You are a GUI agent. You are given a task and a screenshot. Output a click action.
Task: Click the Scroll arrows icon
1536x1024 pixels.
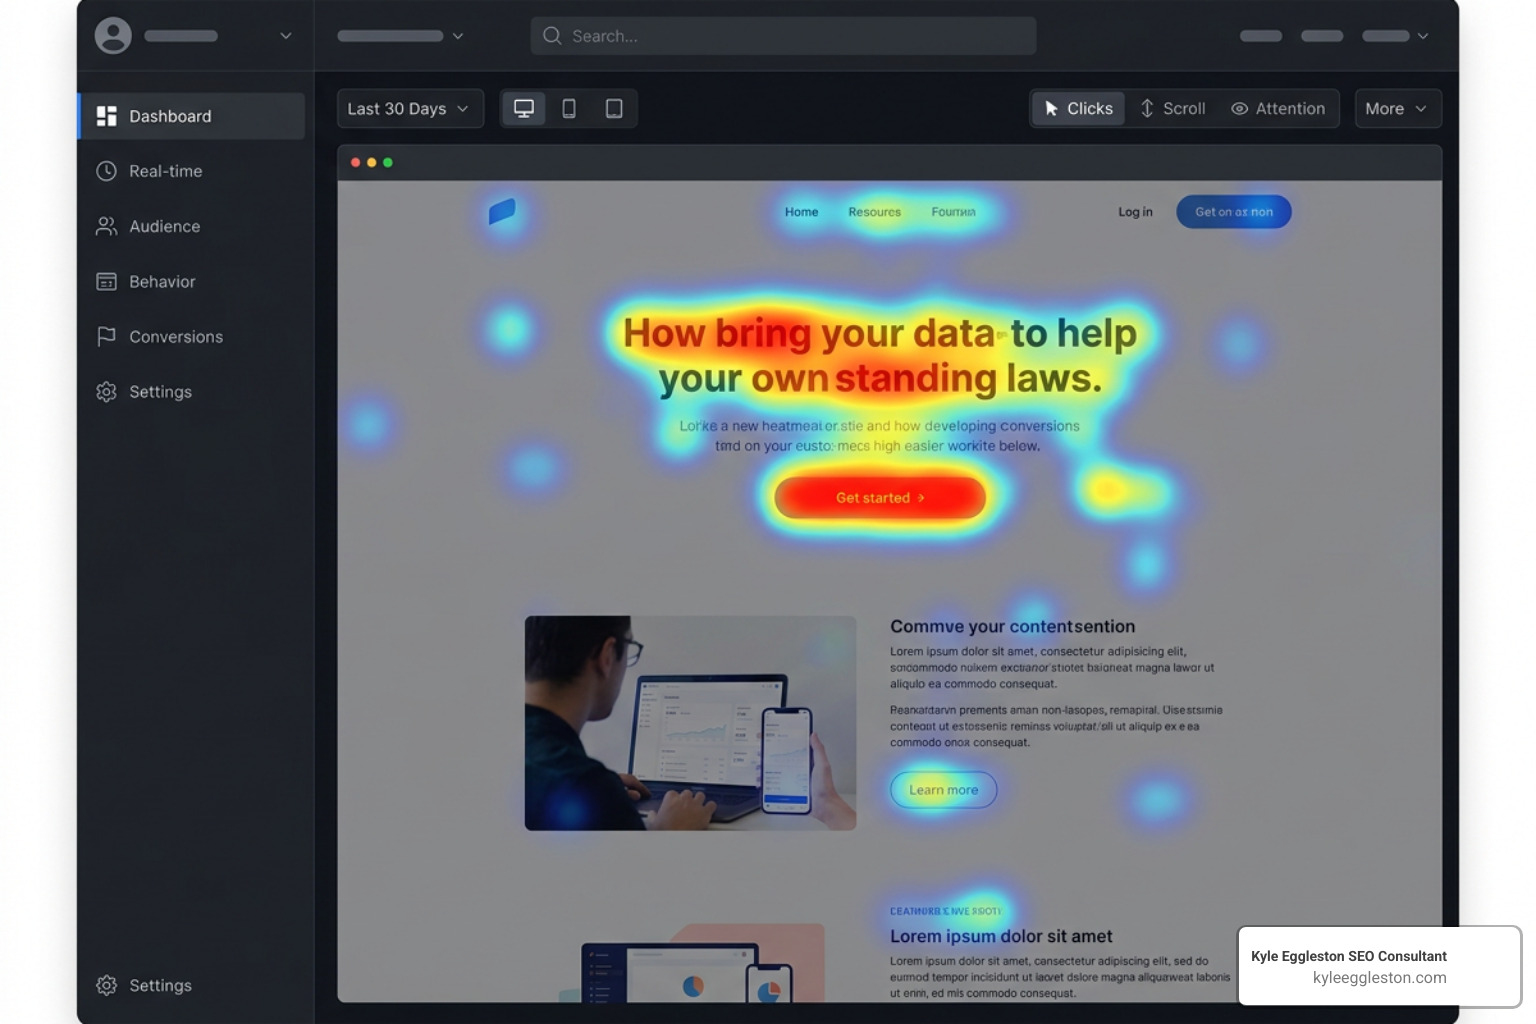(x=1147, y=109)
